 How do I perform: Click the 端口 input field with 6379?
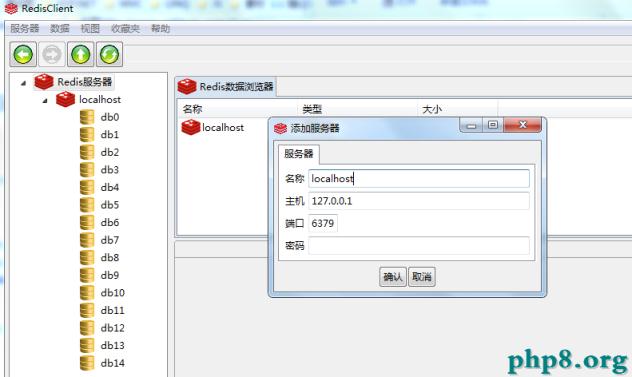pos(323,223)
